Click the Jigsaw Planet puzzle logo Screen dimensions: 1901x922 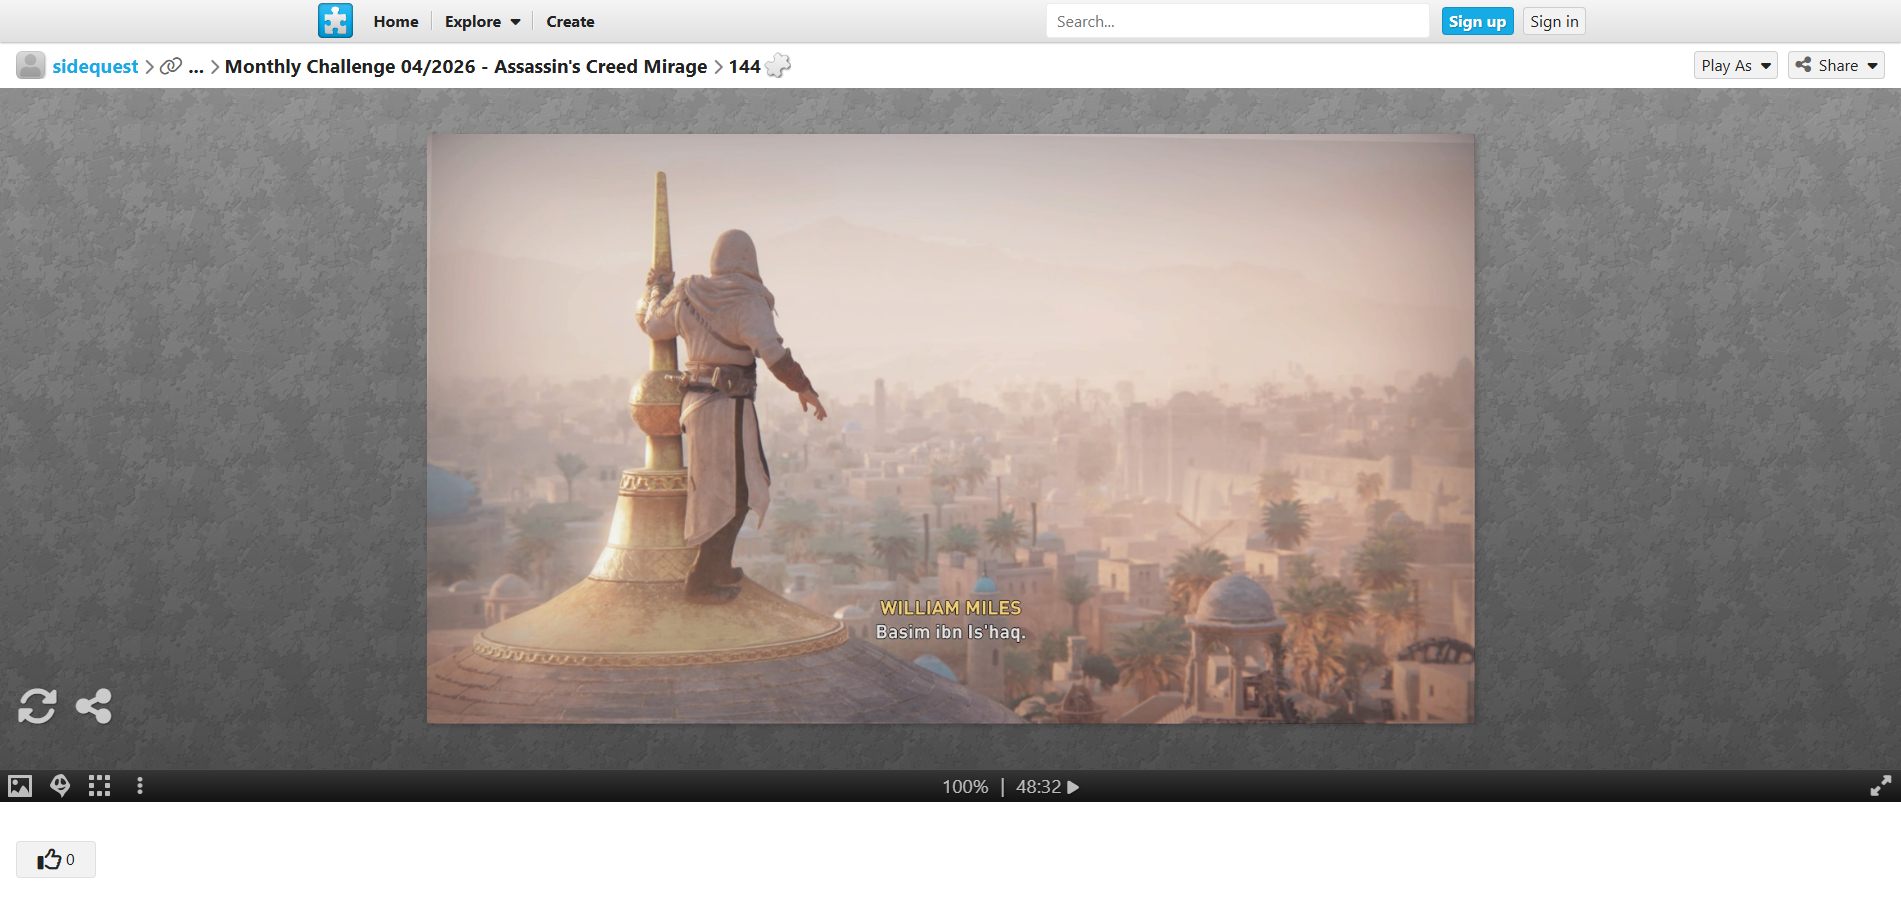pyautogui.click(x=335, y=21)
